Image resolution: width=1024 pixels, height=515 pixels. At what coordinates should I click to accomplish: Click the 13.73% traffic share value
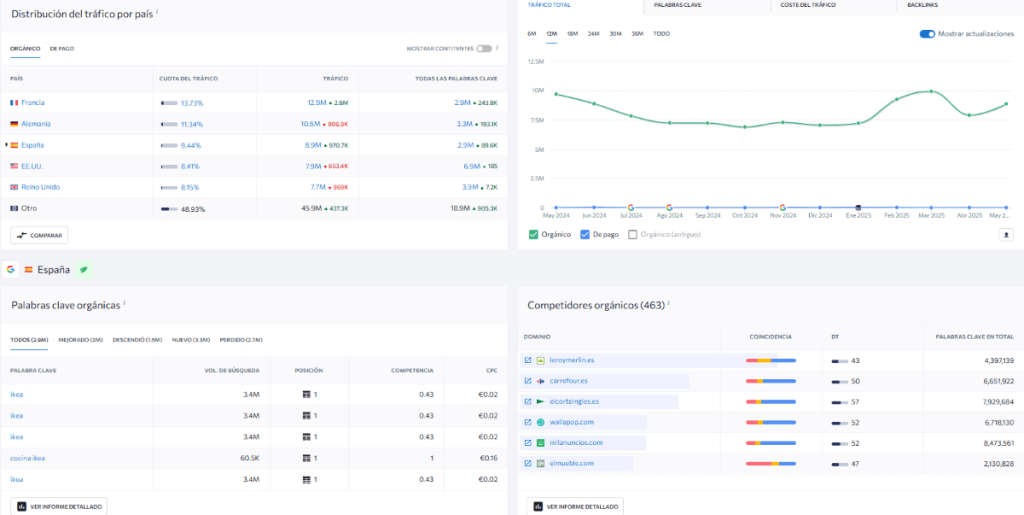[x=192, y=103]
